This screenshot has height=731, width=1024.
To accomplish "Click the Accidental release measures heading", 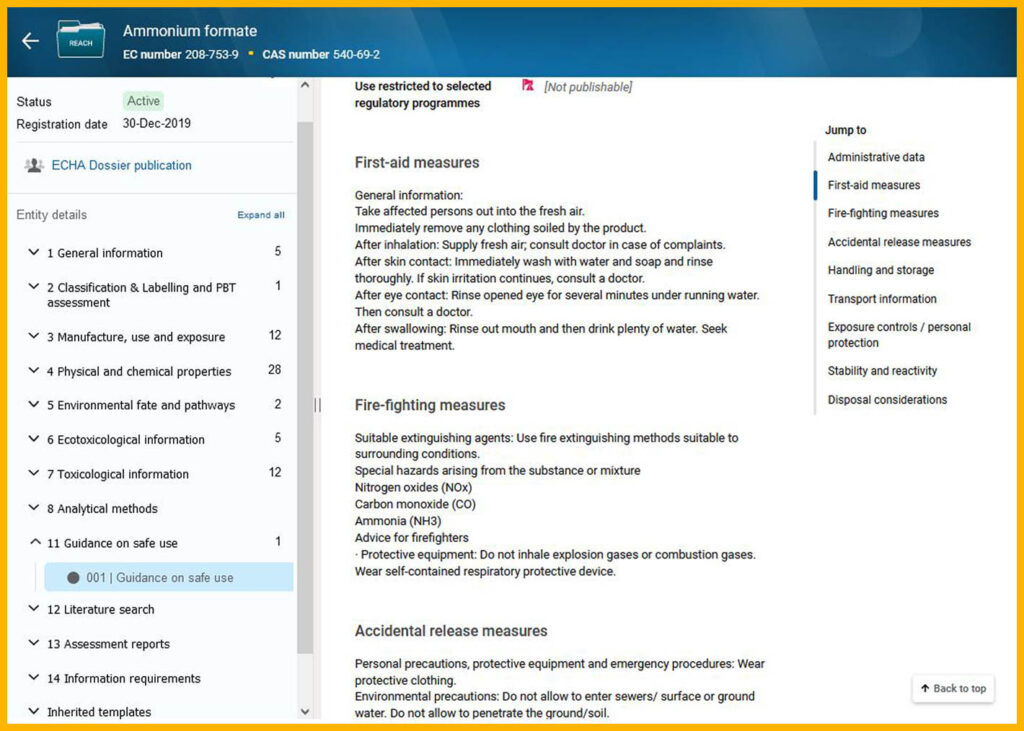I will coord(451,631).
